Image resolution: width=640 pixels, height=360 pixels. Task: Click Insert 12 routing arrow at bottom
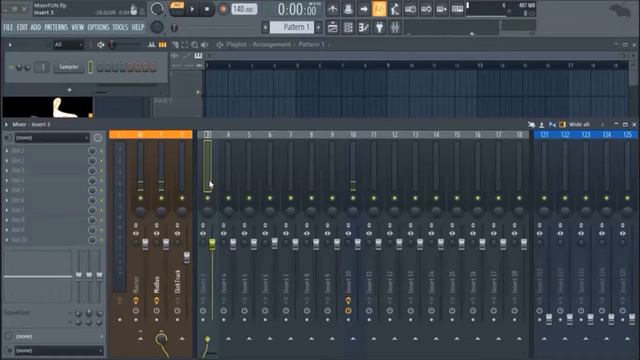click(x=394, y=339)
